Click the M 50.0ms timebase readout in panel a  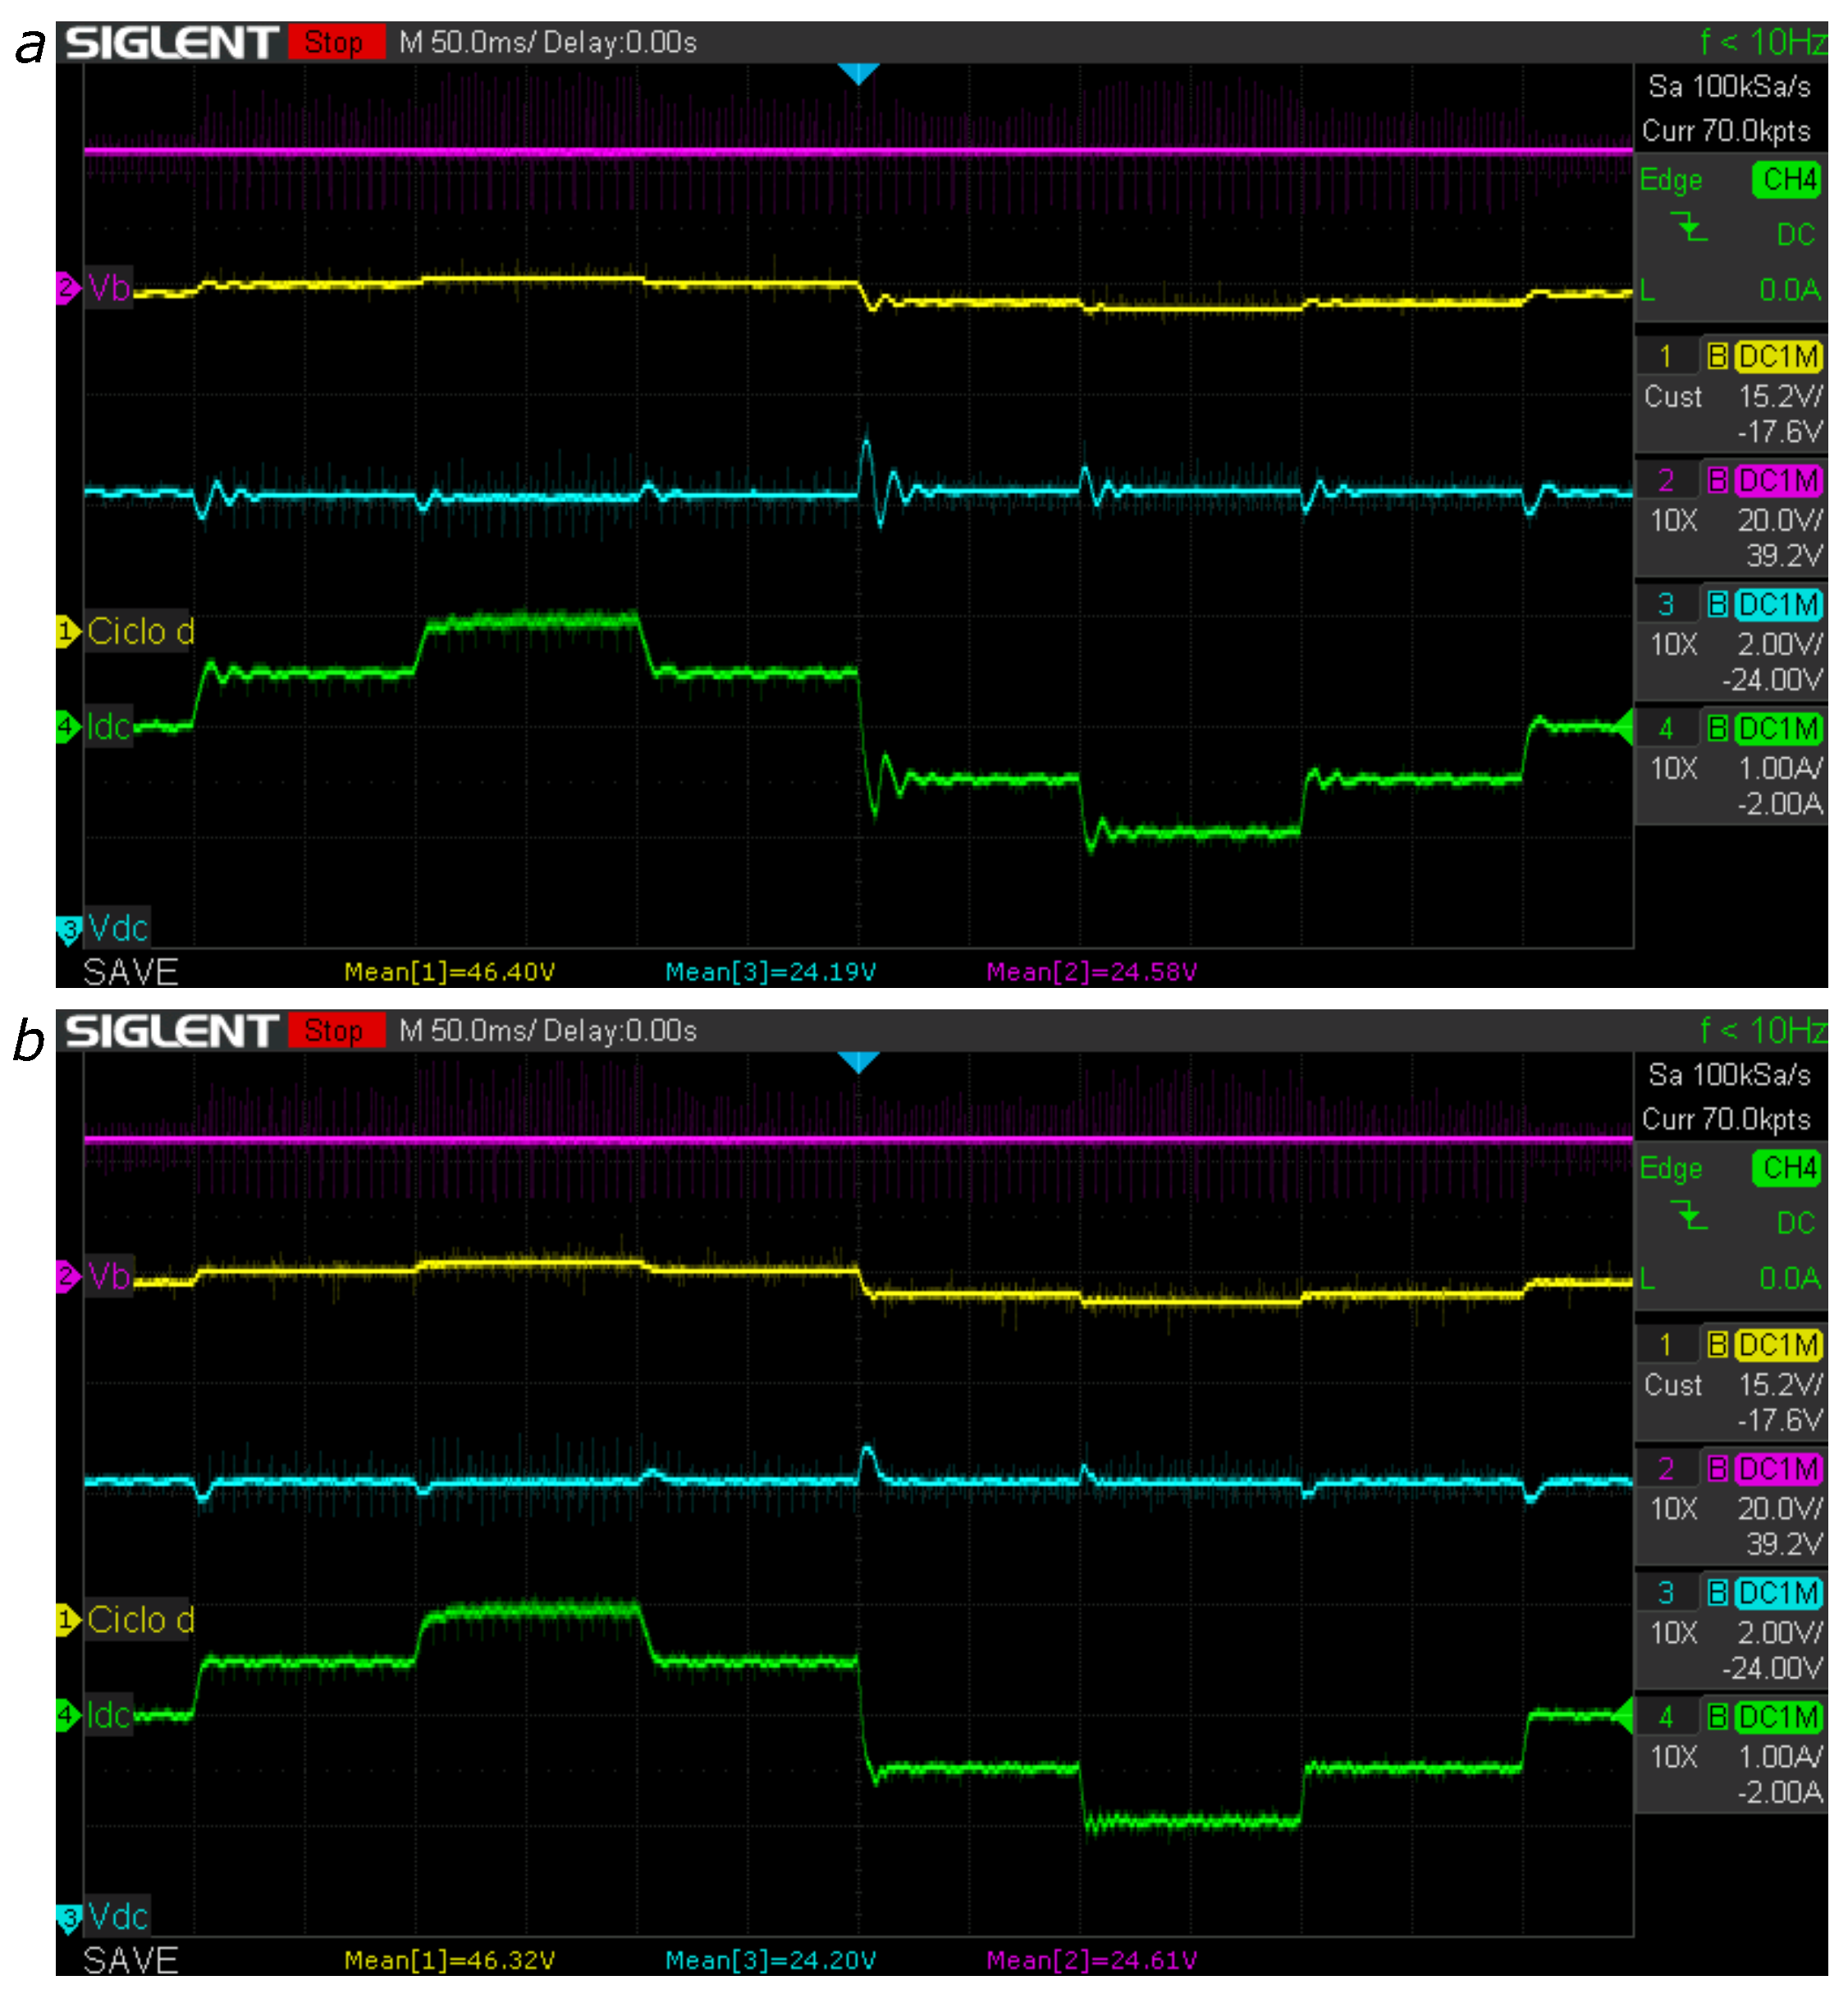(x=466, y=42)
